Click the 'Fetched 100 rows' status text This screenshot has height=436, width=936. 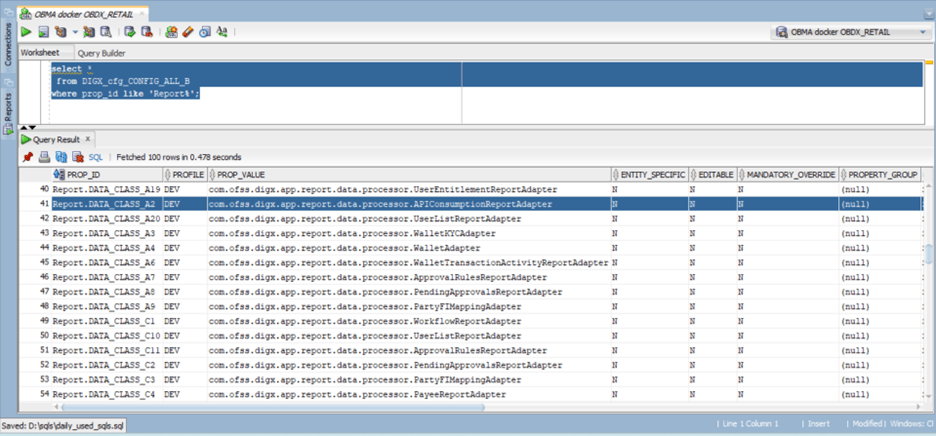178,157
